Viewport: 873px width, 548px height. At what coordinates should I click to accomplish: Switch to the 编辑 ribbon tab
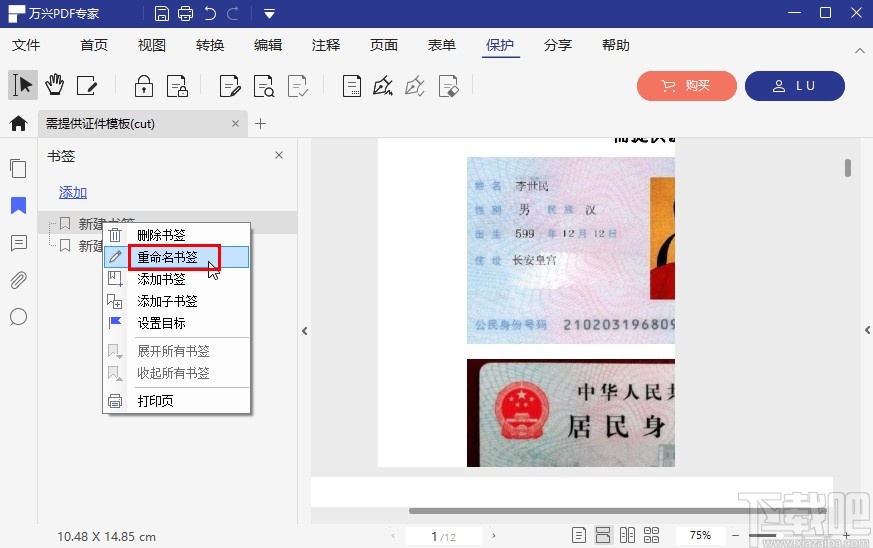[268, 45]
